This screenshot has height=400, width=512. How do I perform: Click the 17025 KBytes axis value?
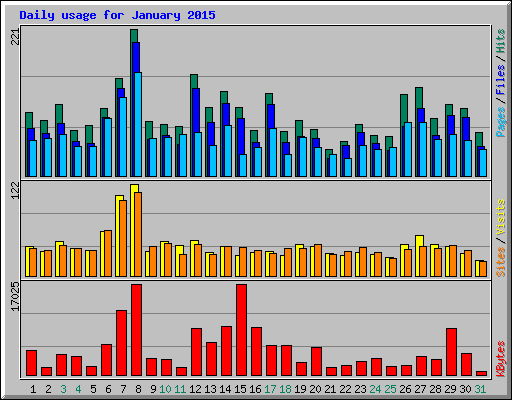coord(15,296)
